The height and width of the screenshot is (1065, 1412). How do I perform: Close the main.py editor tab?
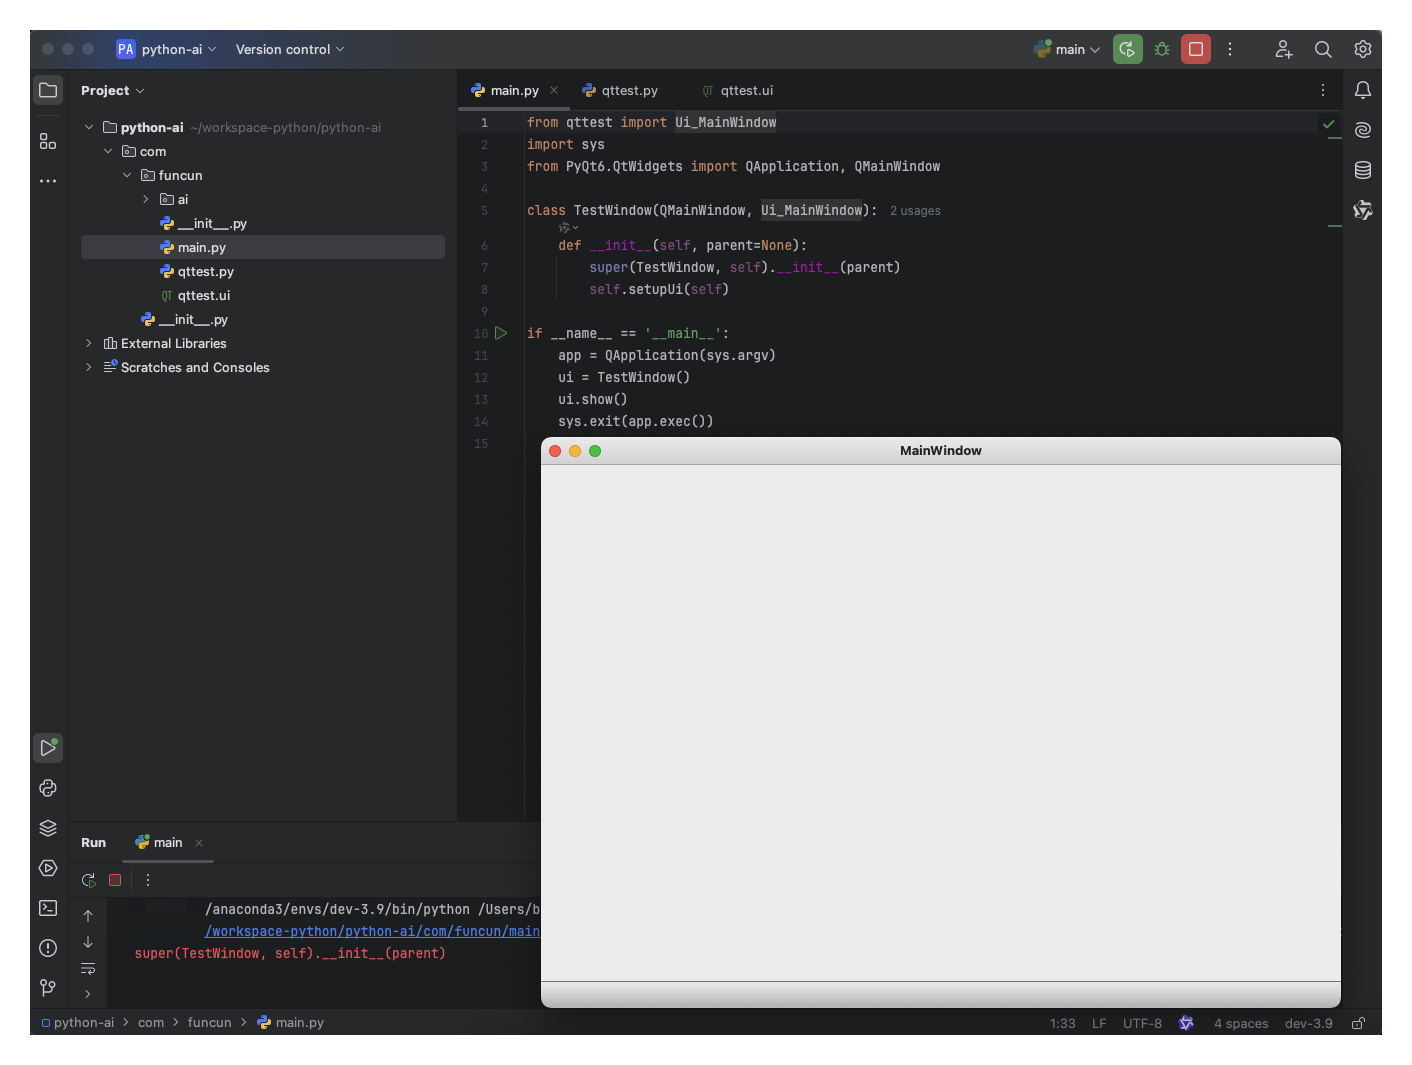coord(554,90)
